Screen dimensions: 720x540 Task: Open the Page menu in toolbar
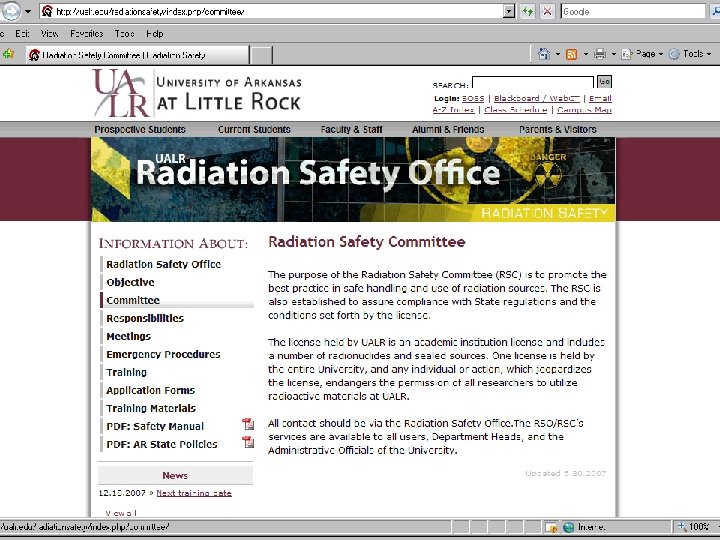coord(642,54)
